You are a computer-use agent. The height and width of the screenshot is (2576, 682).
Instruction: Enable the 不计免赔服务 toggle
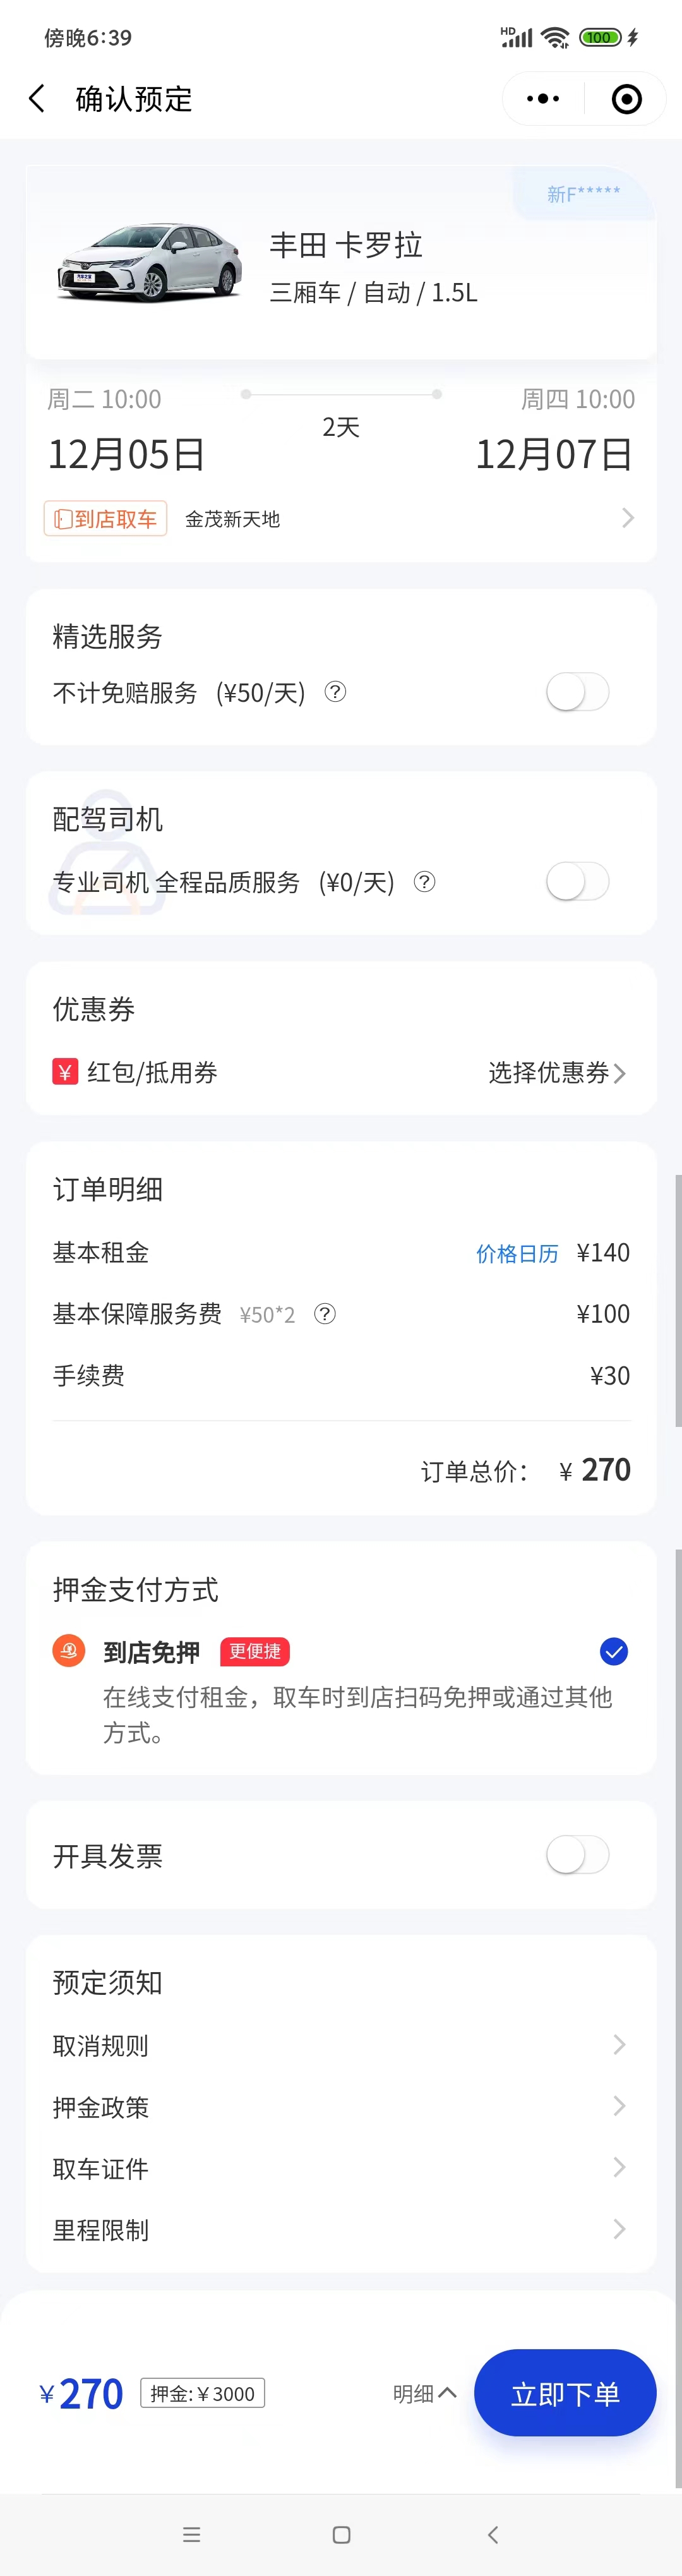point(577,692)
